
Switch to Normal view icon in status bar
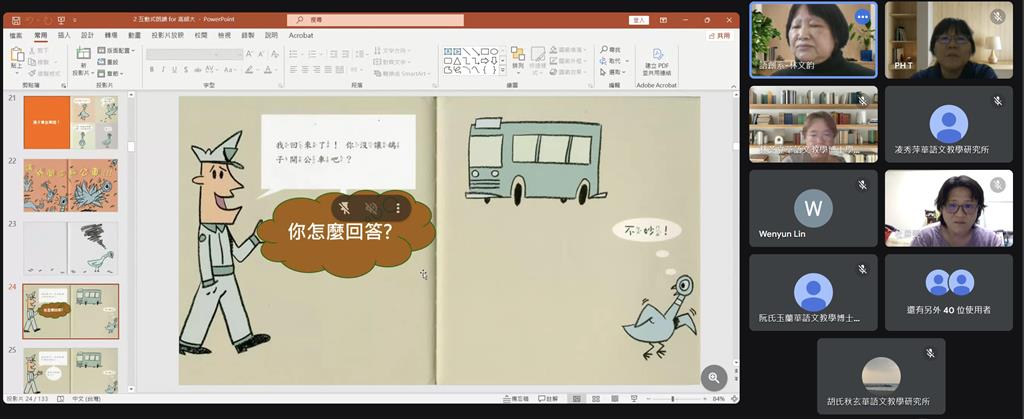point(577,399)
